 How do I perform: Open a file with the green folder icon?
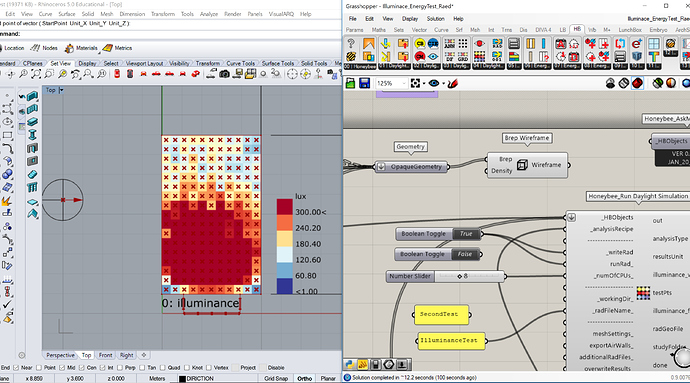click(350, 83)
